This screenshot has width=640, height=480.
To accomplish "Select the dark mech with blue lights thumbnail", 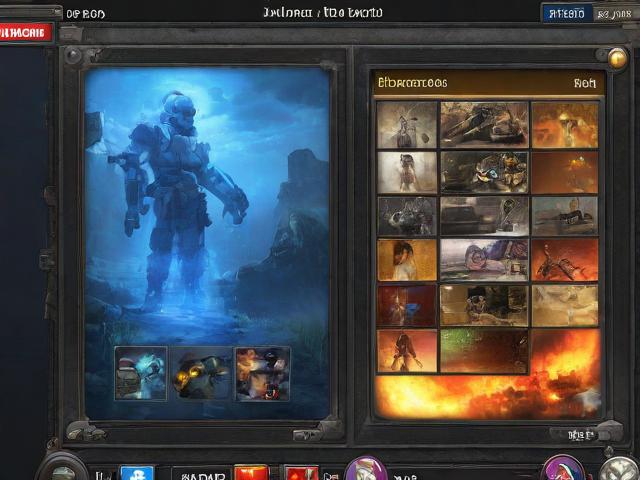I will pos(484,173).
